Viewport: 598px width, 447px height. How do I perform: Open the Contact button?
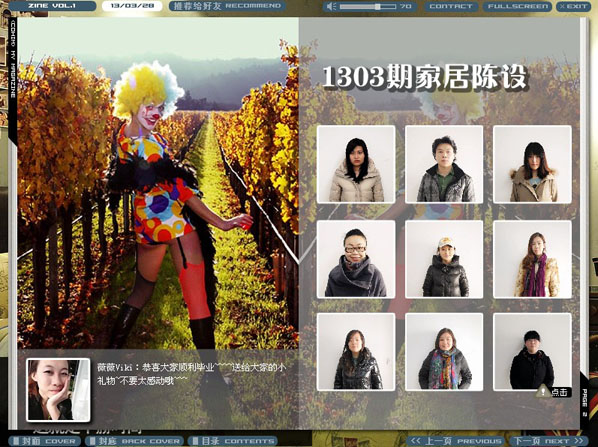point(450,6)
